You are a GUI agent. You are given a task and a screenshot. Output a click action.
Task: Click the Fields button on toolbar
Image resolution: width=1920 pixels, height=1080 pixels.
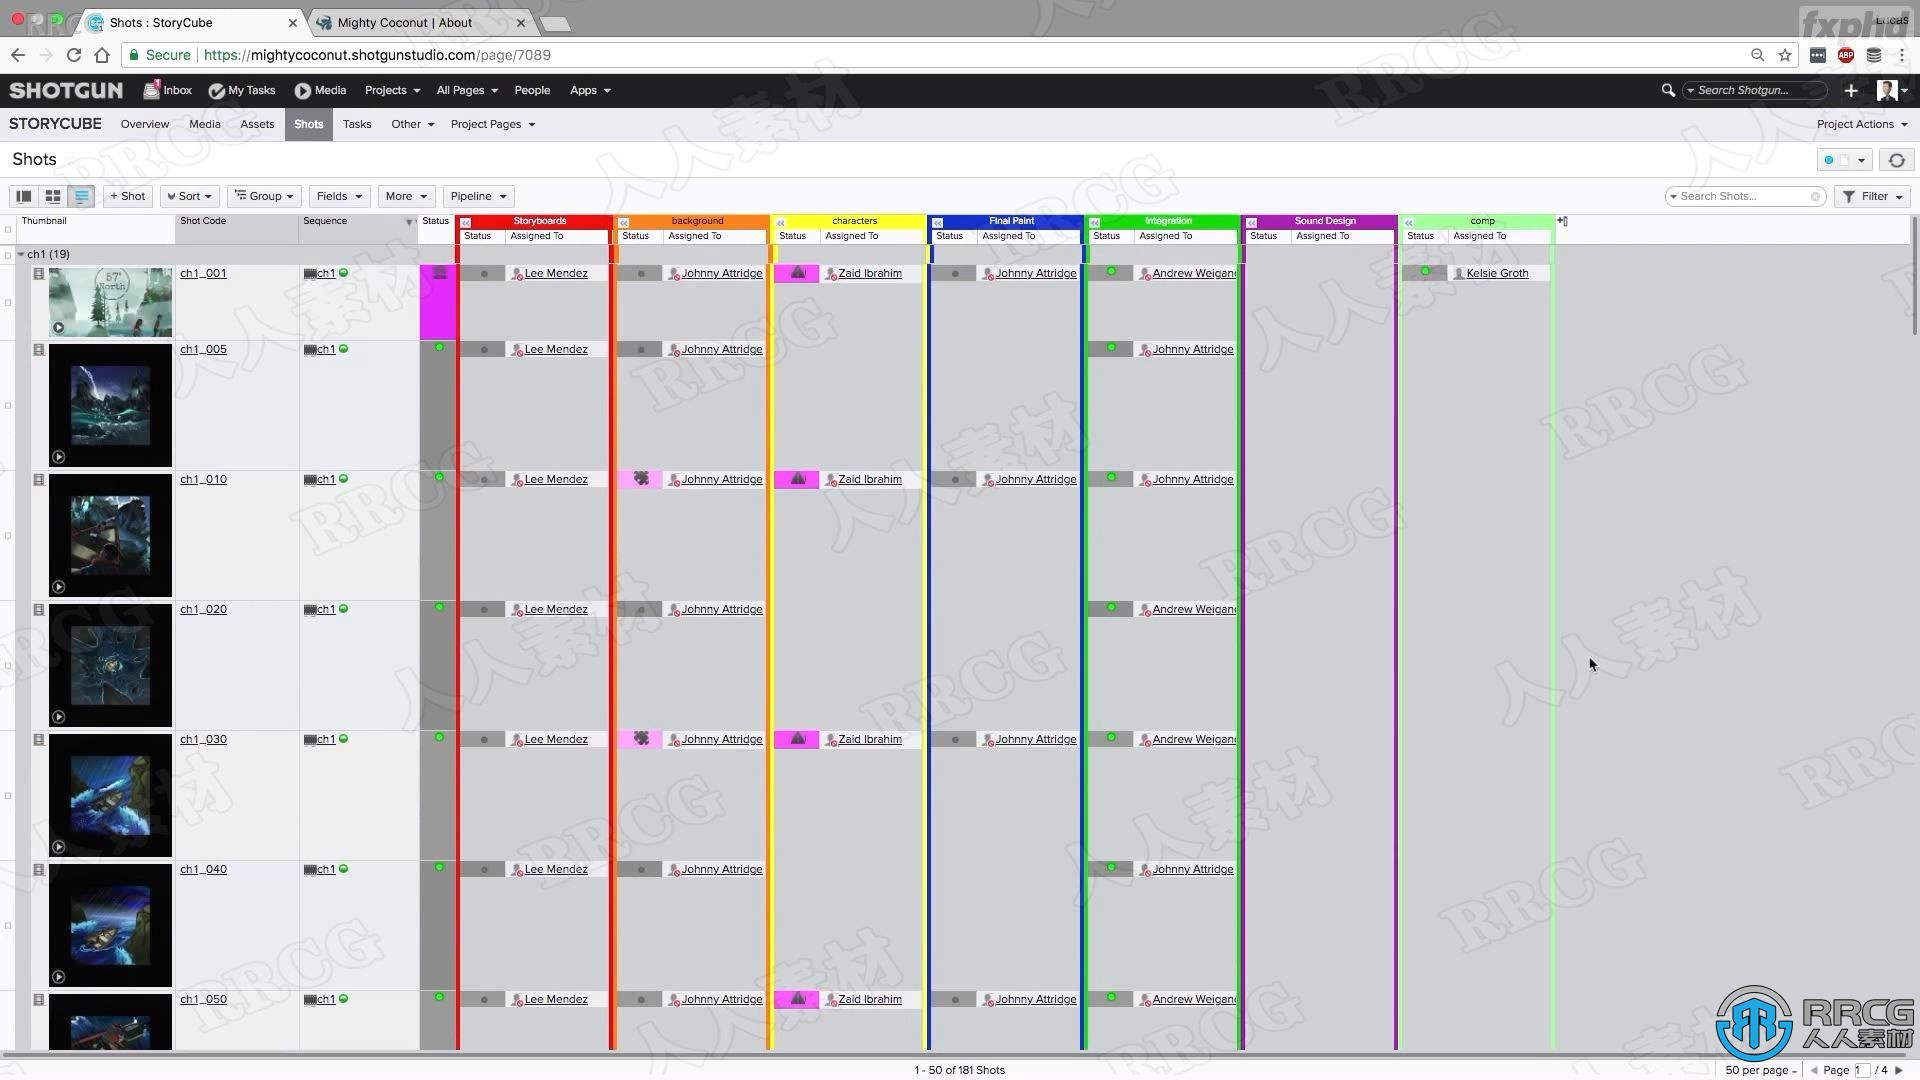[336, 196]
